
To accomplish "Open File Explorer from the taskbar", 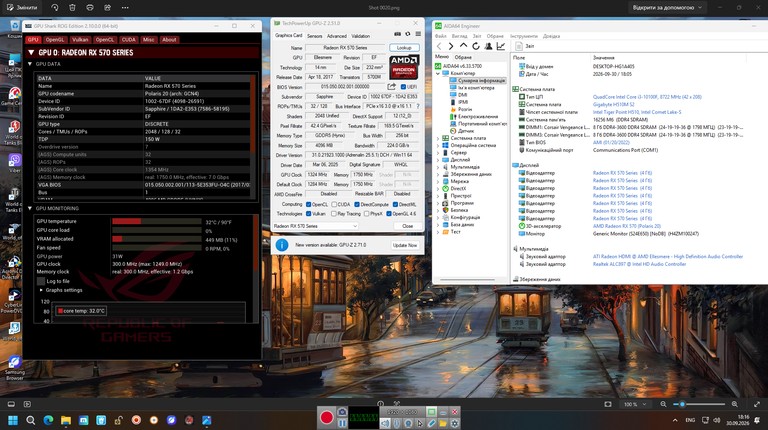I will (x=66, y=420).
